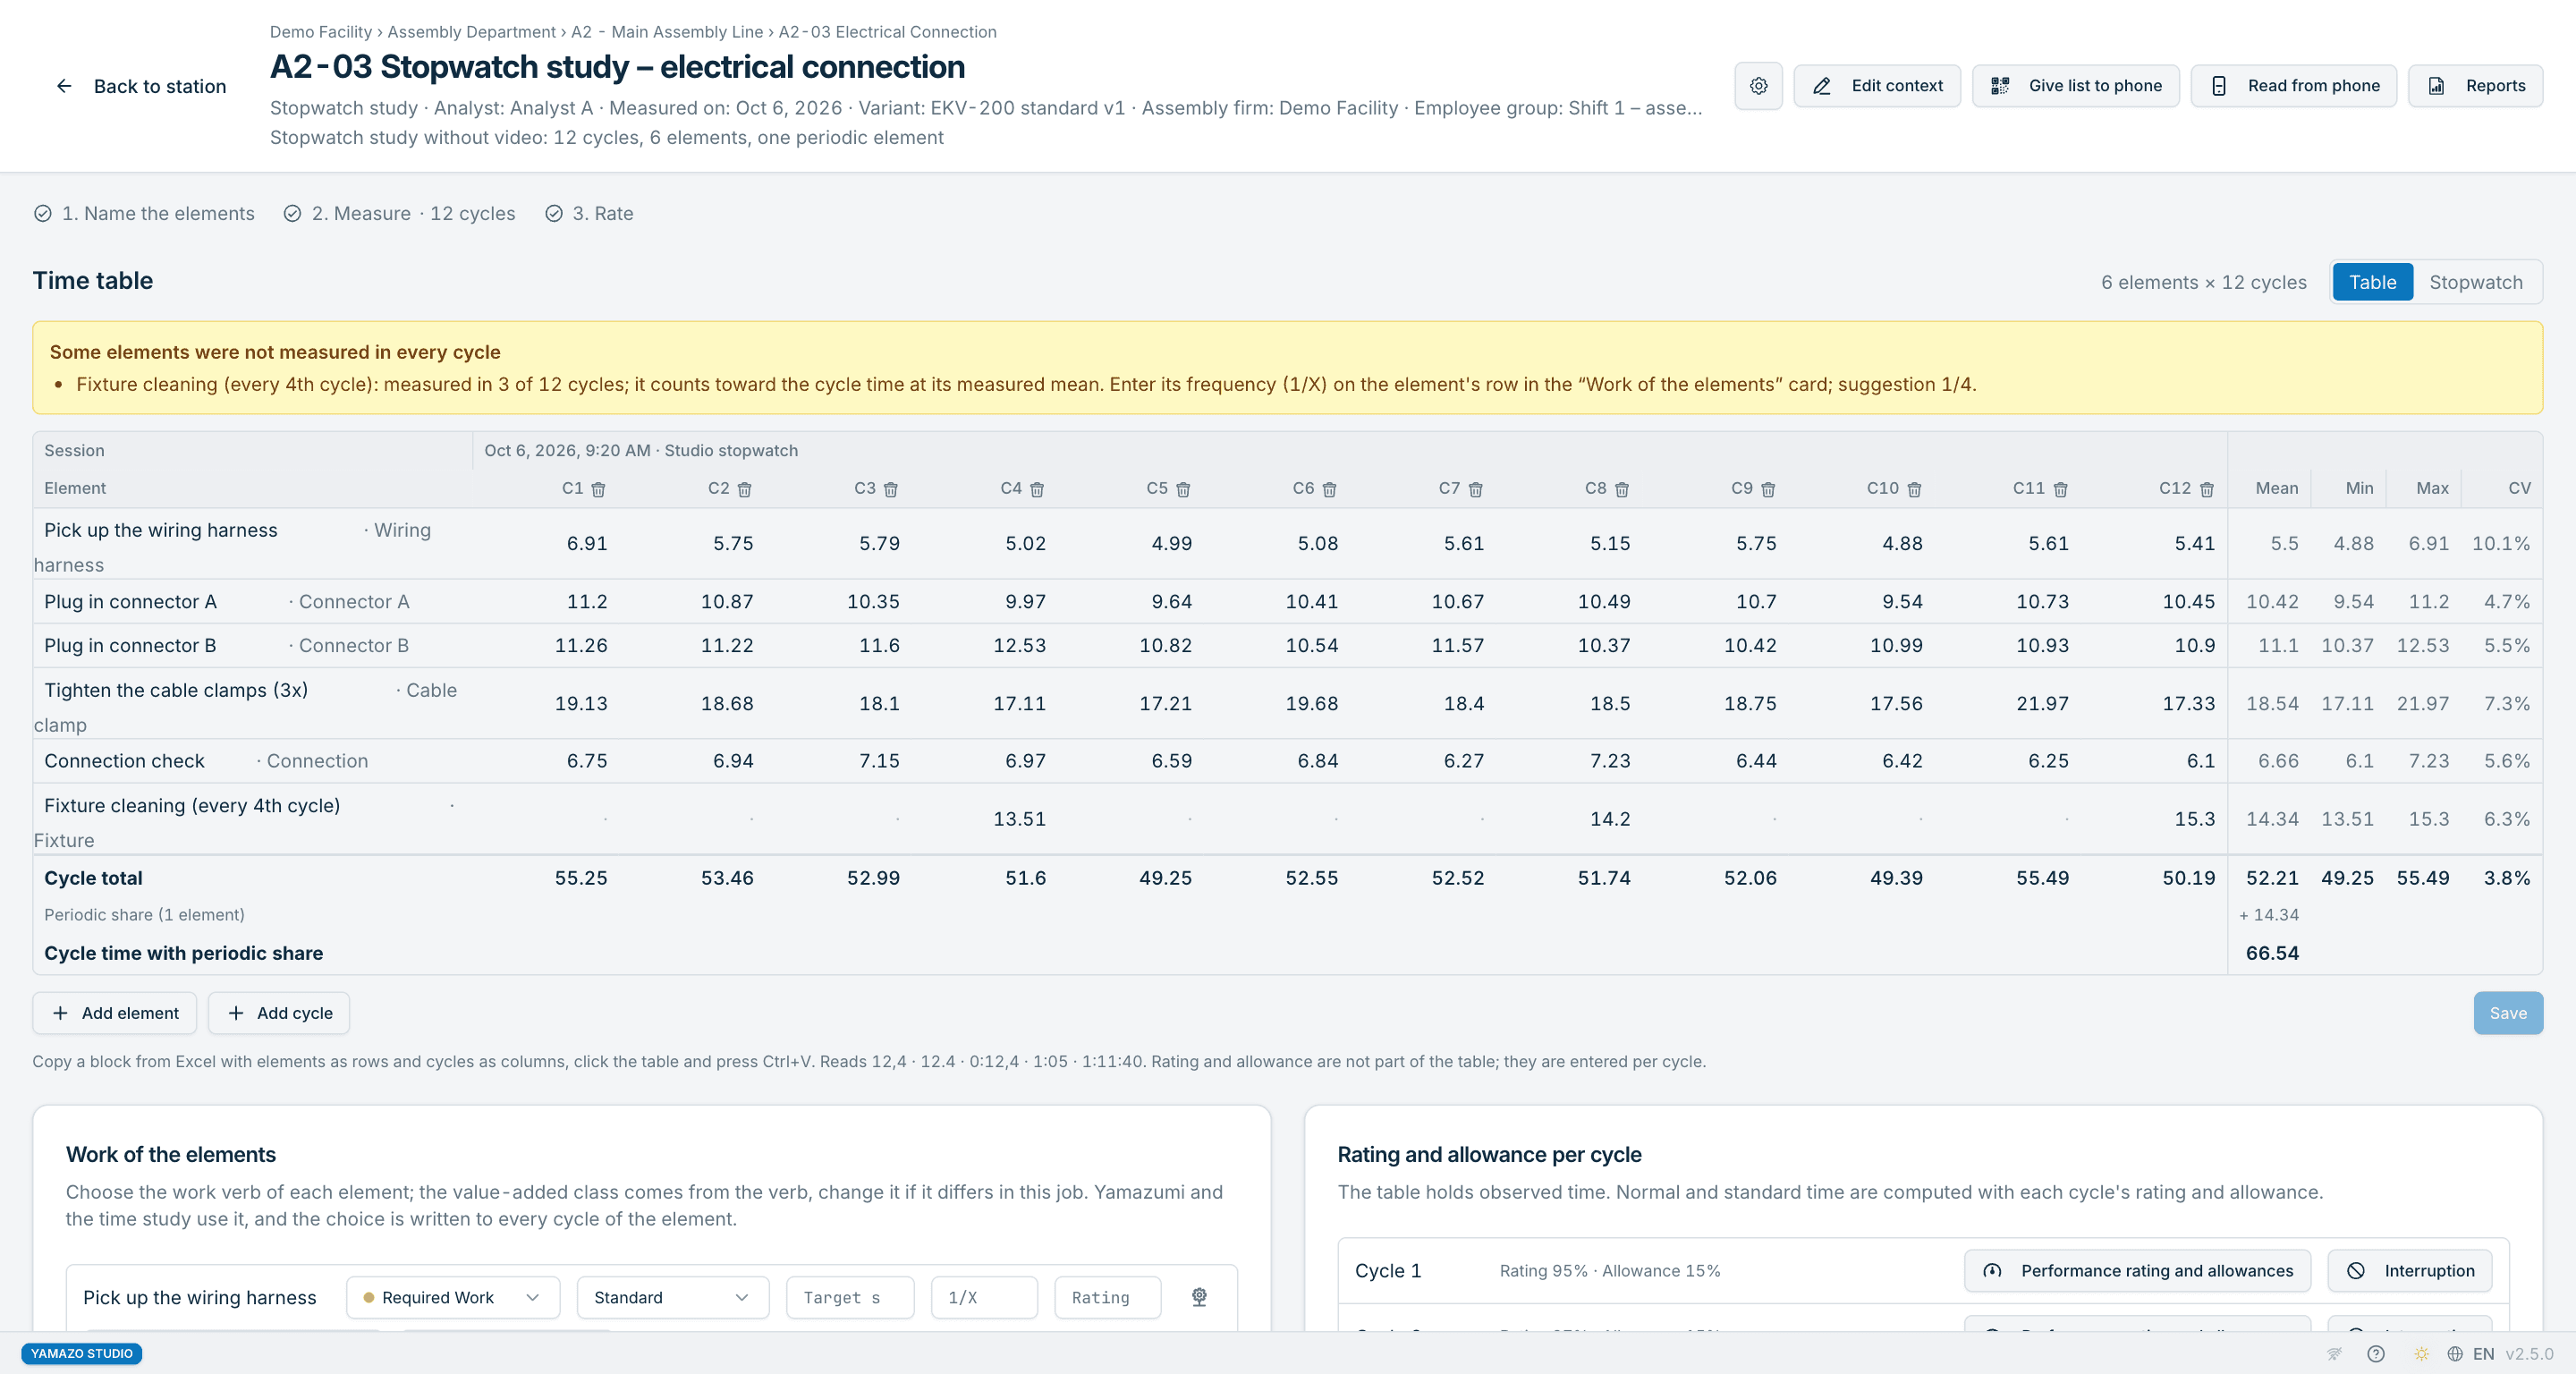Switch to Stopwatch view
The height and width of the screenshot is (1374, 2576).
click(x=2475, y=282)
